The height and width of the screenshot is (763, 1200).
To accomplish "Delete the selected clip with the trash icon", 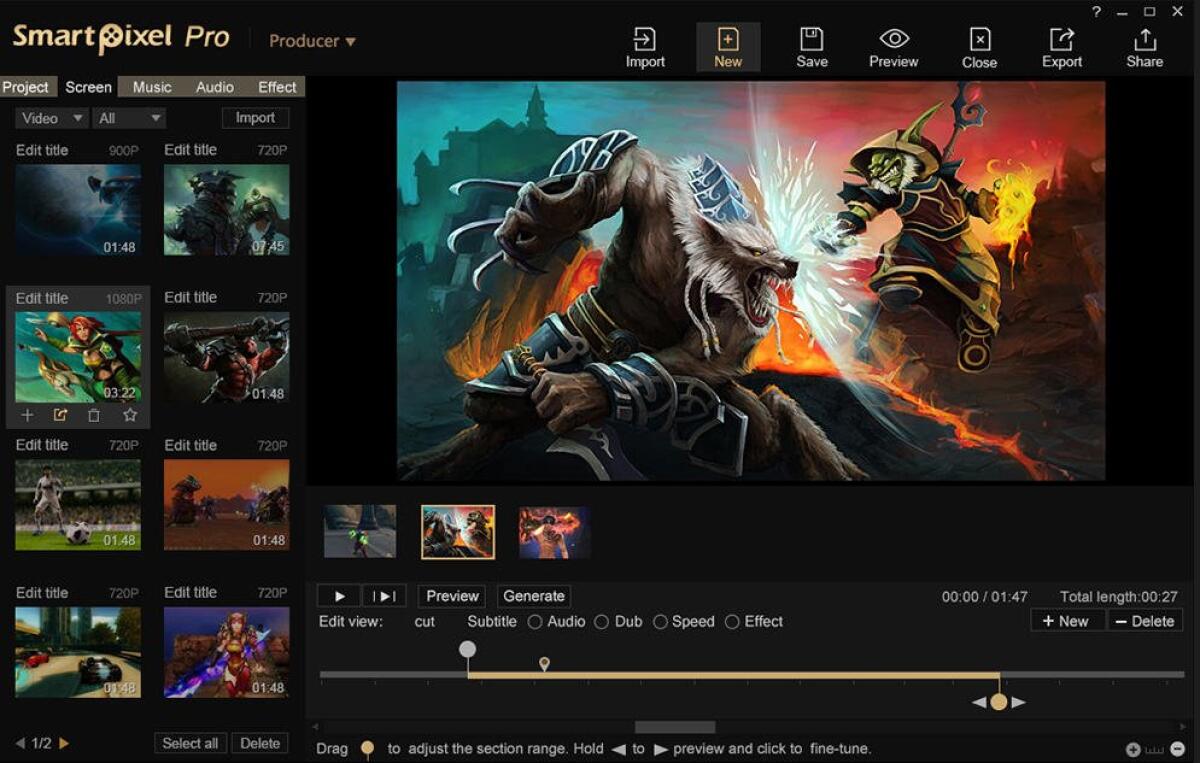I will click(x=94, y=414).
